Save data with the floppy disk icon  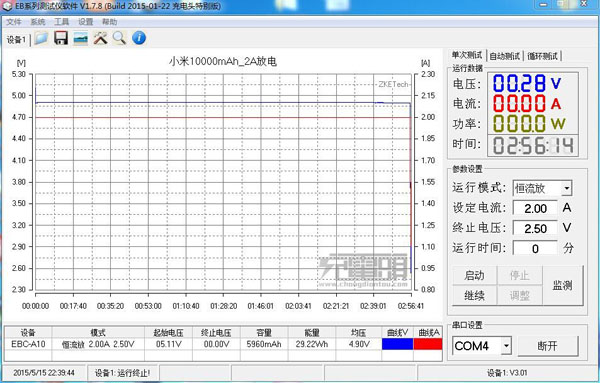pyautogui.click(x=61, y=38)
